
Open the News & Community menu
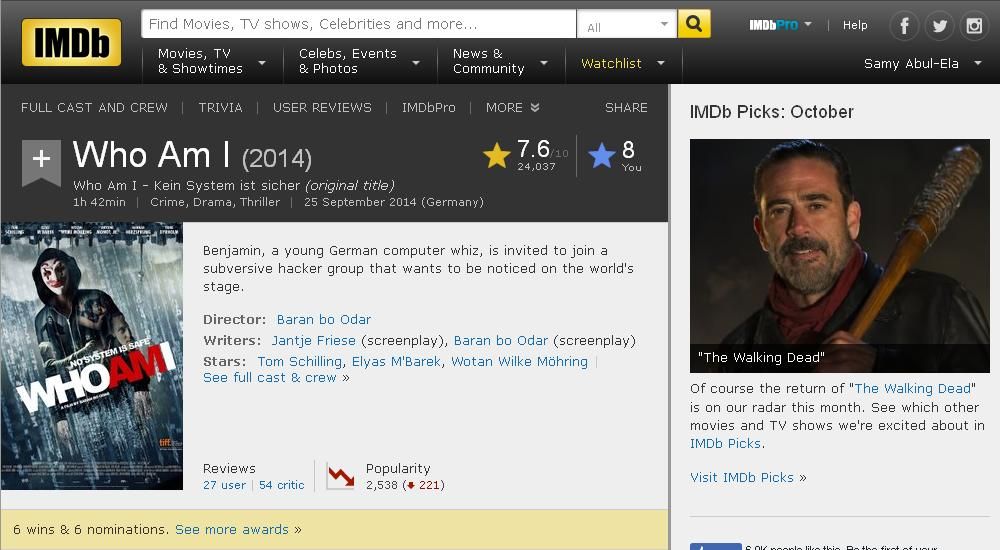(501, 61)
